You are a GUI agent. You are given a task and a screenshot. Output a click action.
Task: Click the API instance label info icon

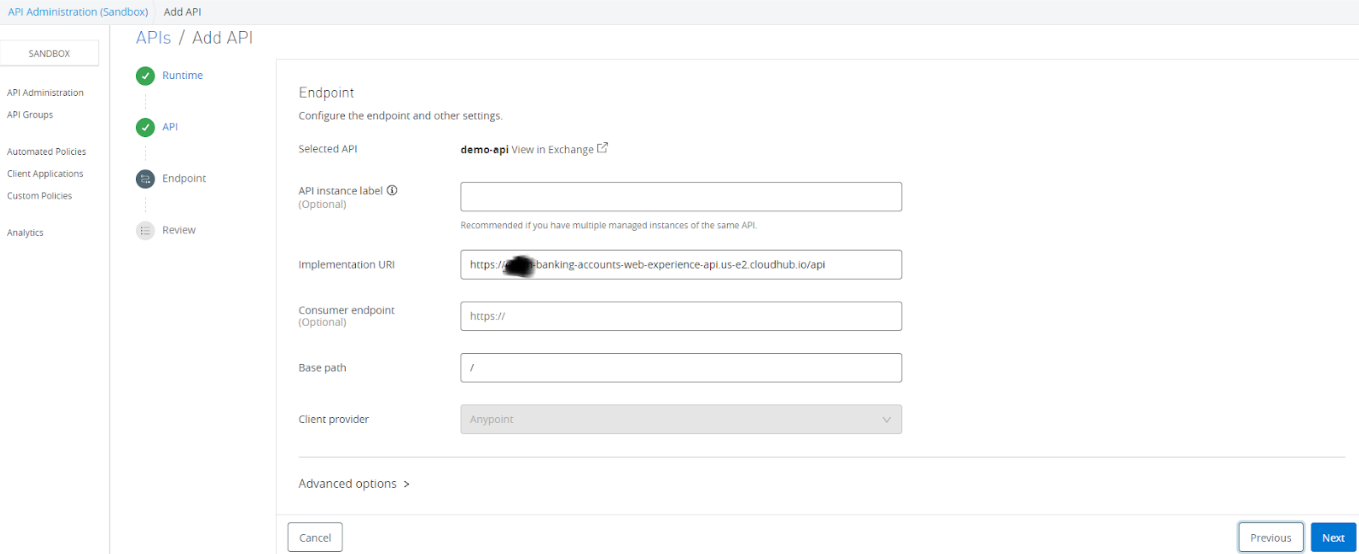pyautogui.click(x=392, y=190)
